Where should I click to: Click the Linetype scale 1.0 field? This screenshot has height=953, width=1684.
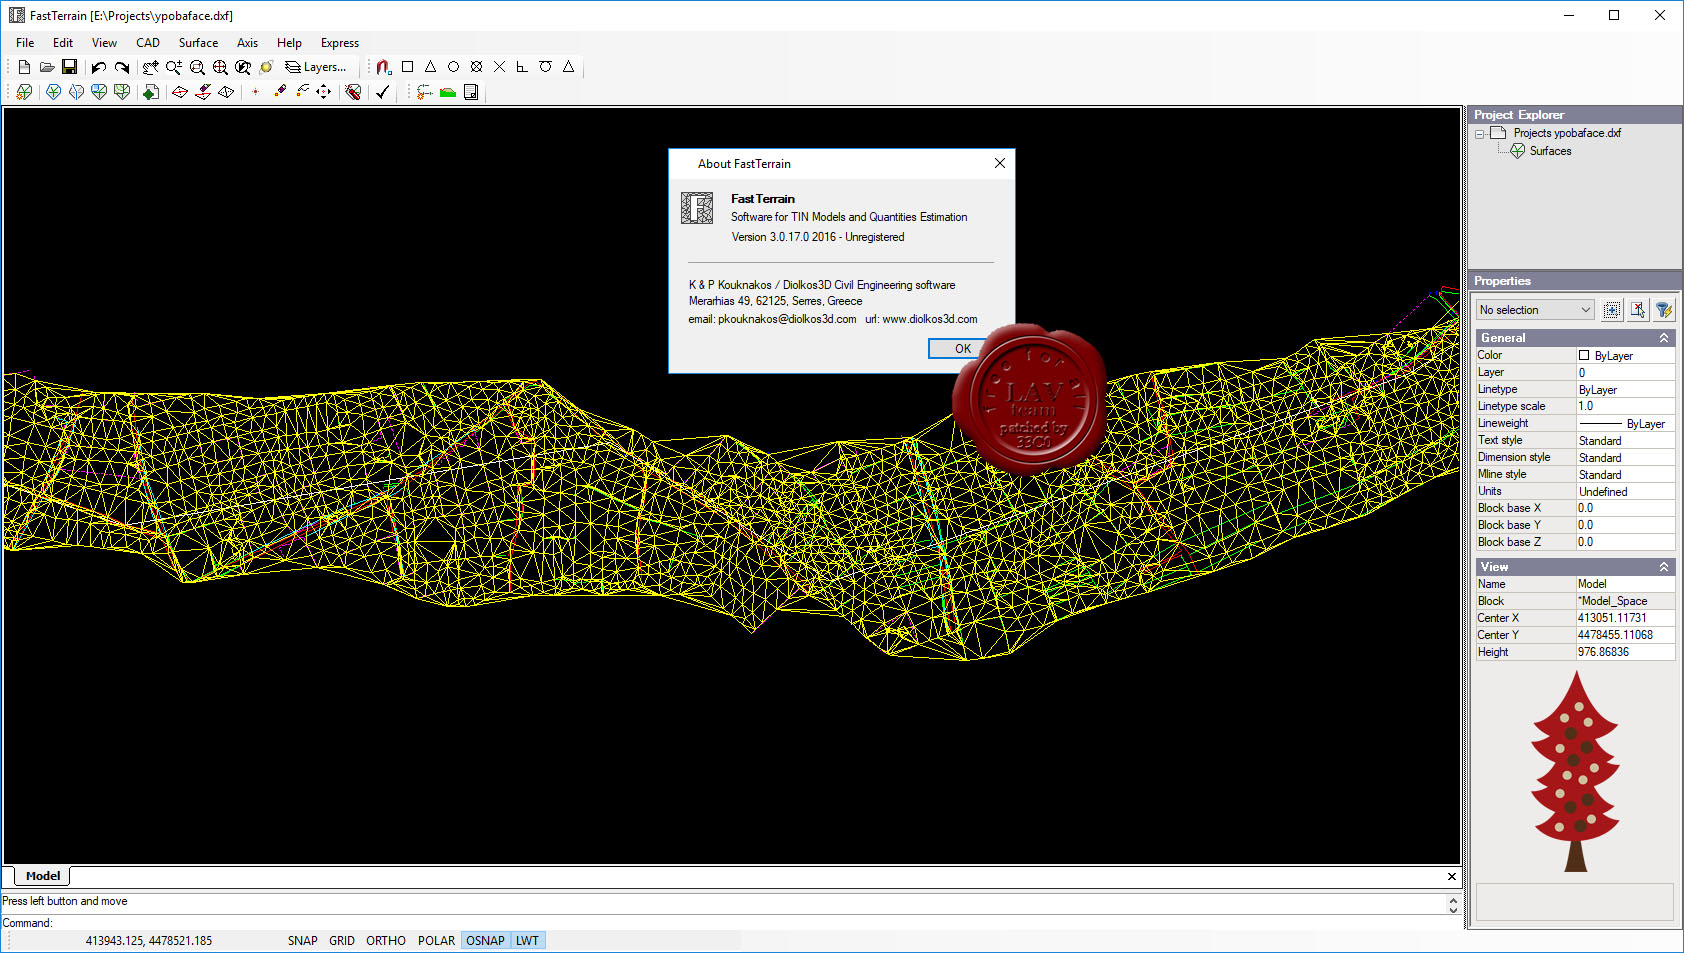[1625, 406]
